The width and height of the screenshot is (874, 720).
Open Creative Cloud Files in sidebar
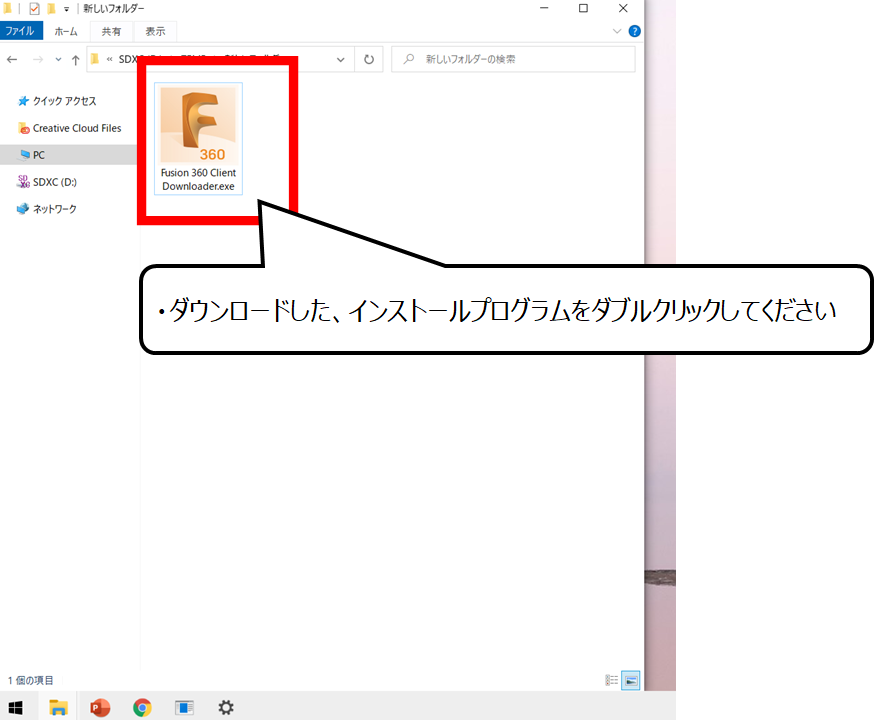[70, 128]
